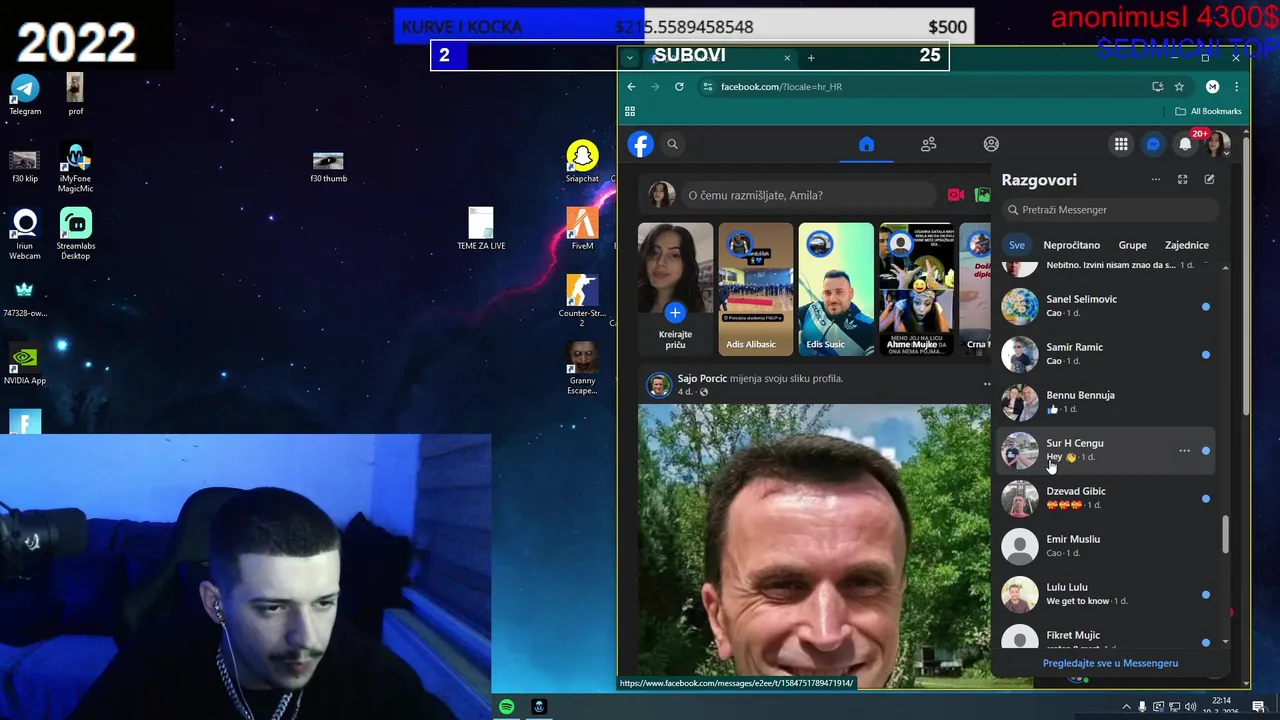1280x720 pixels.
Task: Click the Pretraži Messenger search field
Action: (1110, 210)
